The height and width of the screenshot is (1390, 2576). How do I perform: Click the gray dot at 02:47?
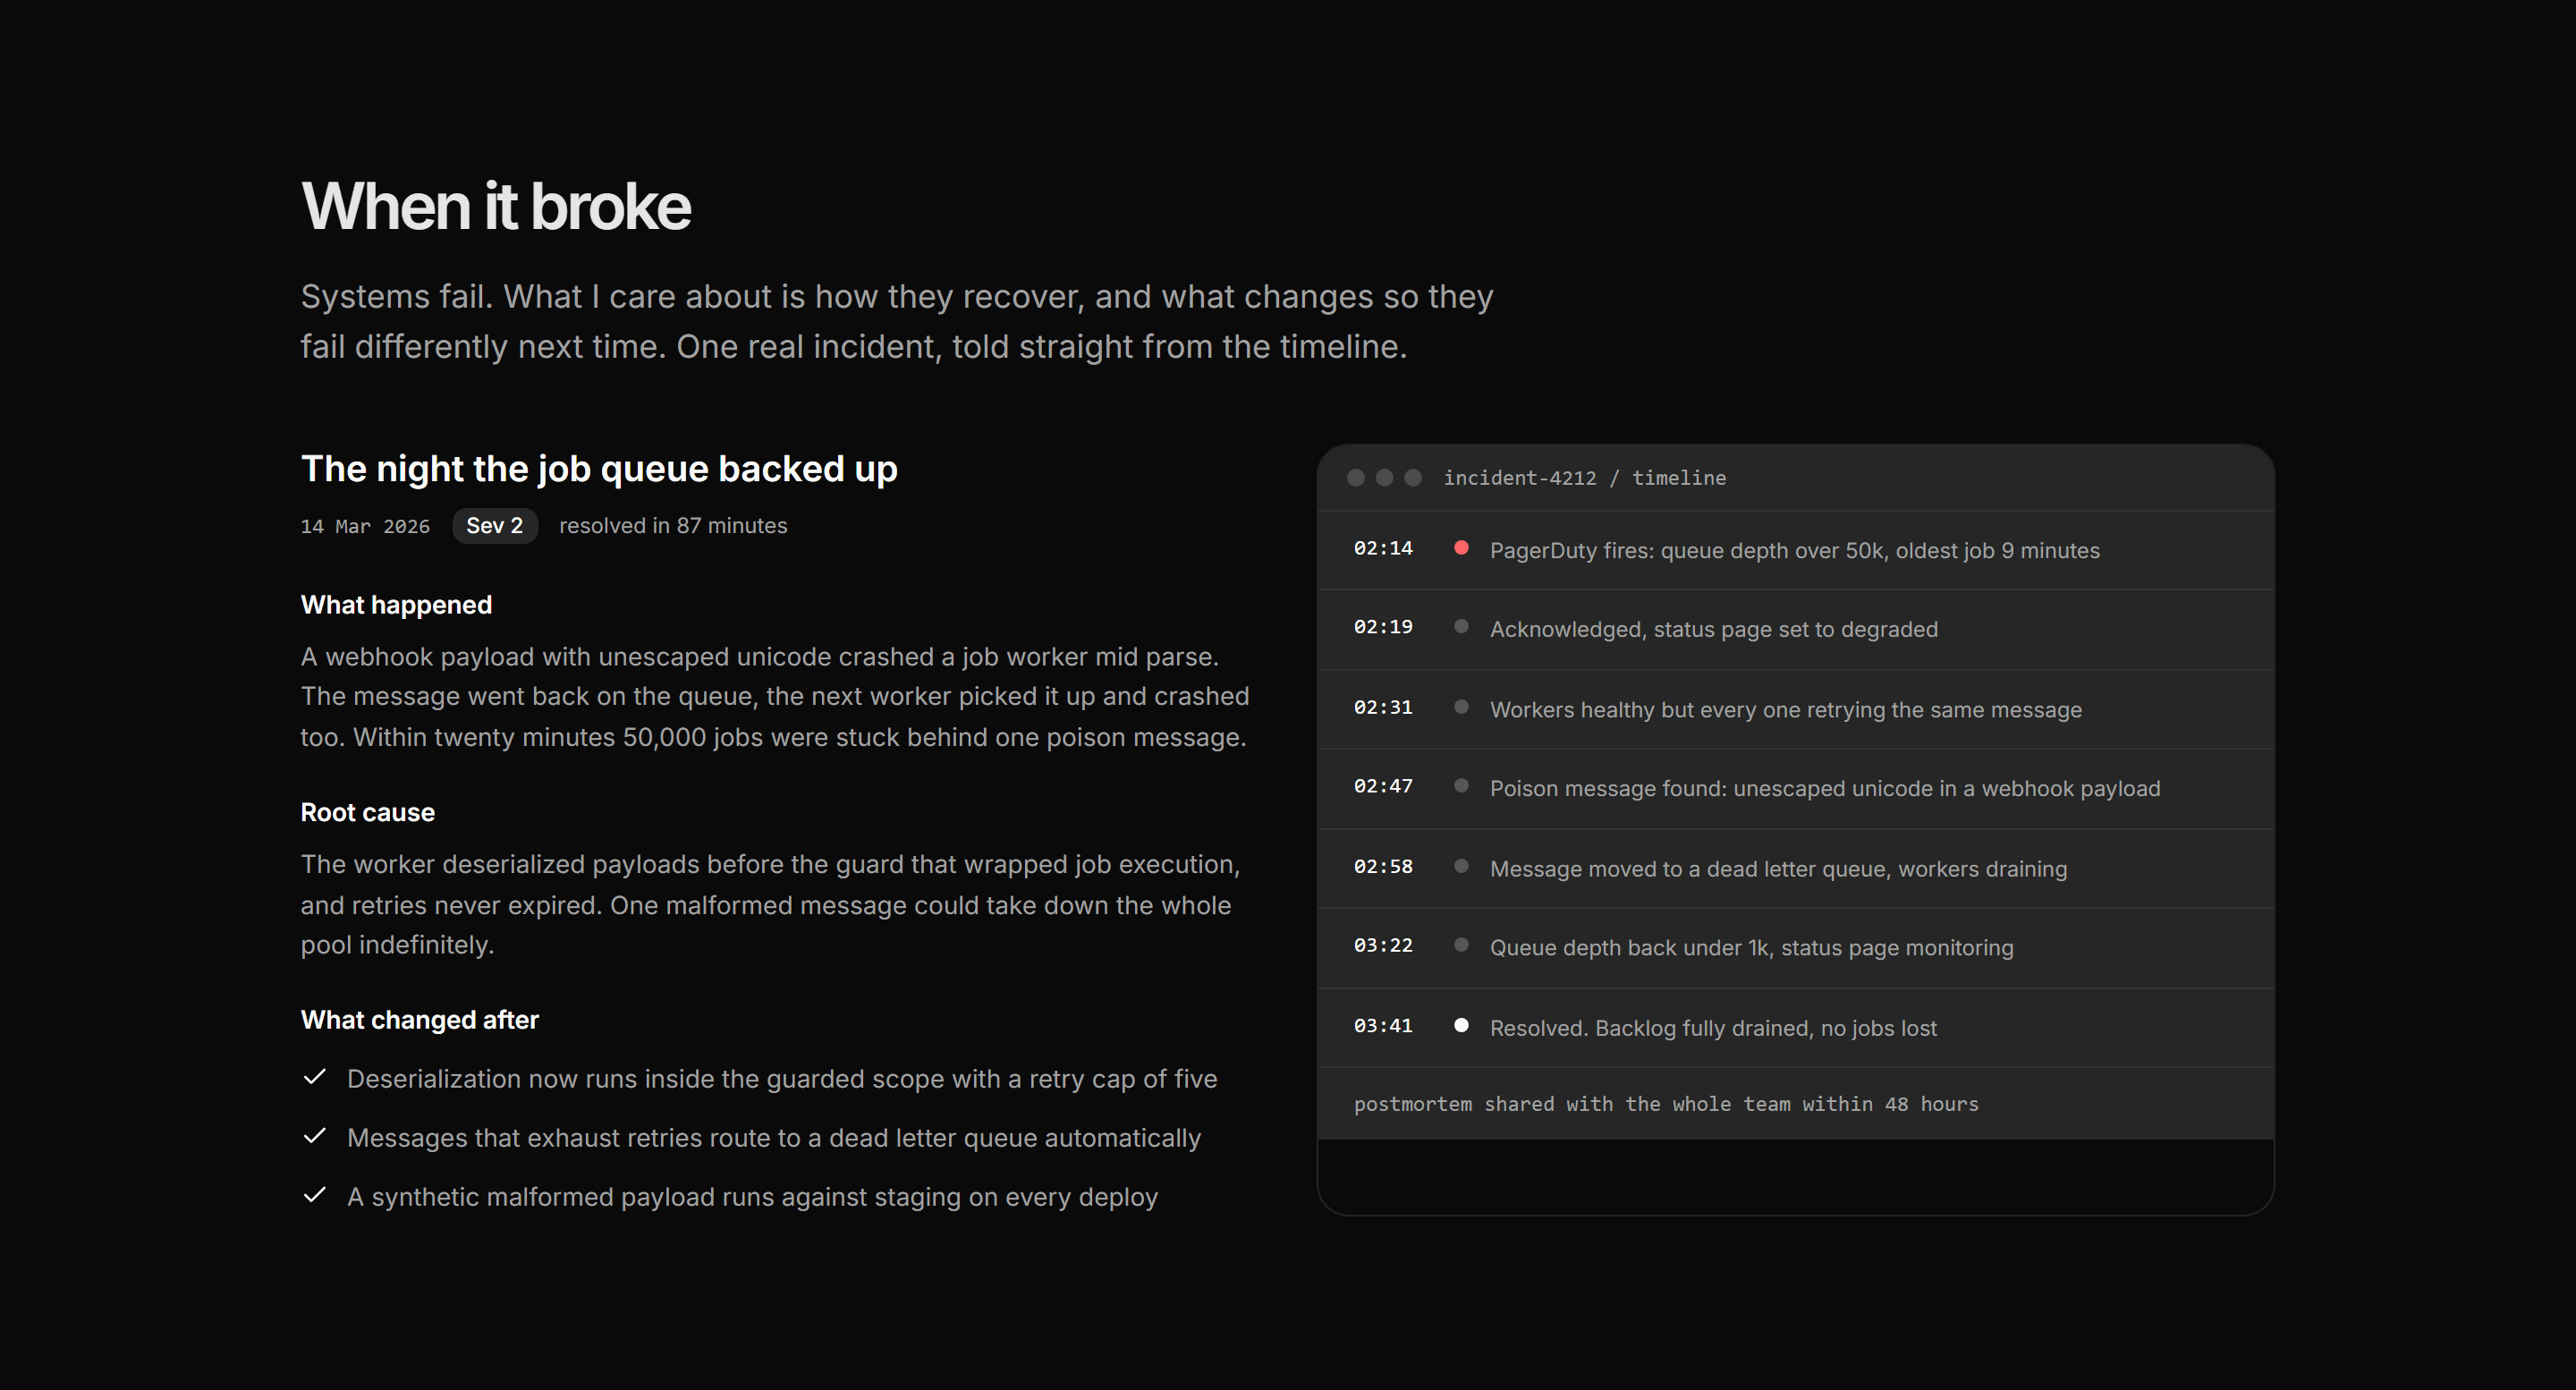(1461, 786)
